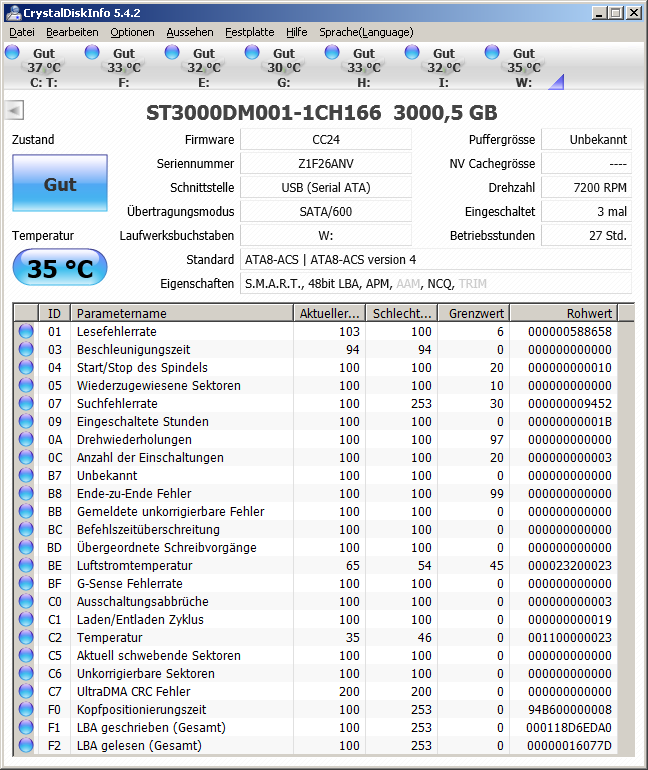
Task: Click status orb for Drehwiederholungen row
Action: (x=26, y=440)
